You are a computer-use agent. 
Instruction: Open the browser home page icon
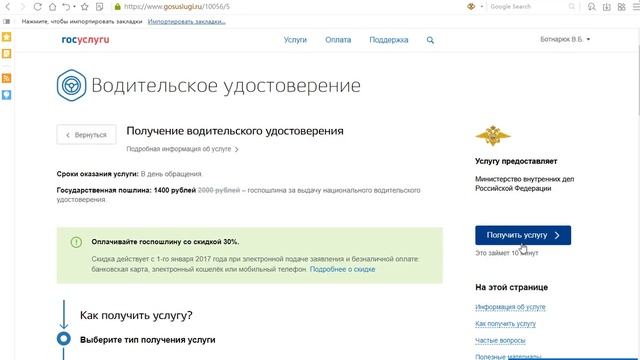pos(52,7)
